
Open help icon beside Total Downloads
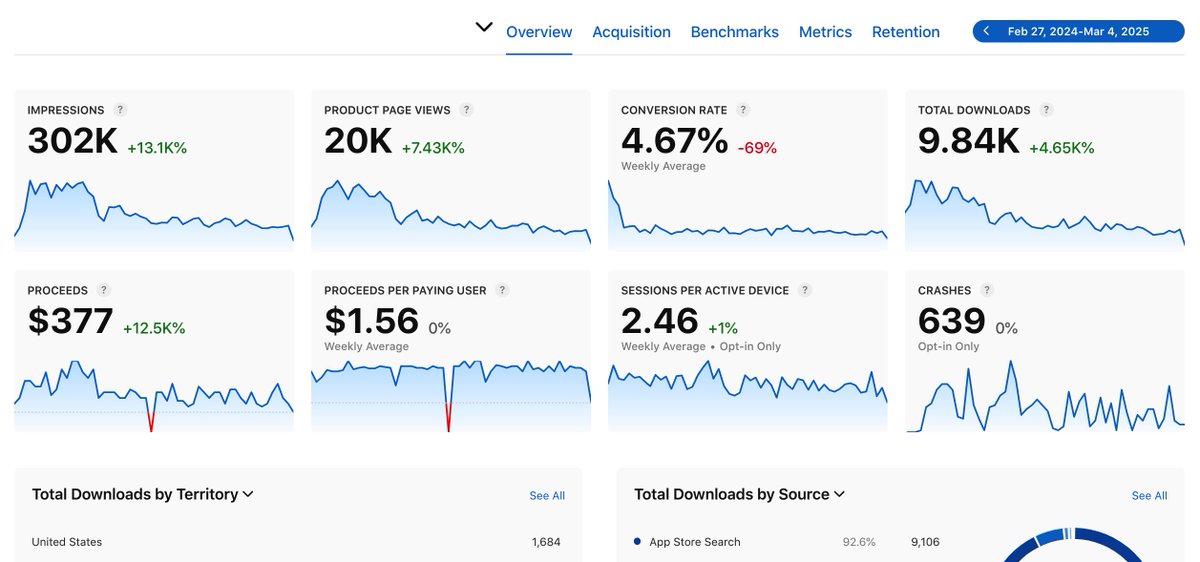(x=1046, y=110)
